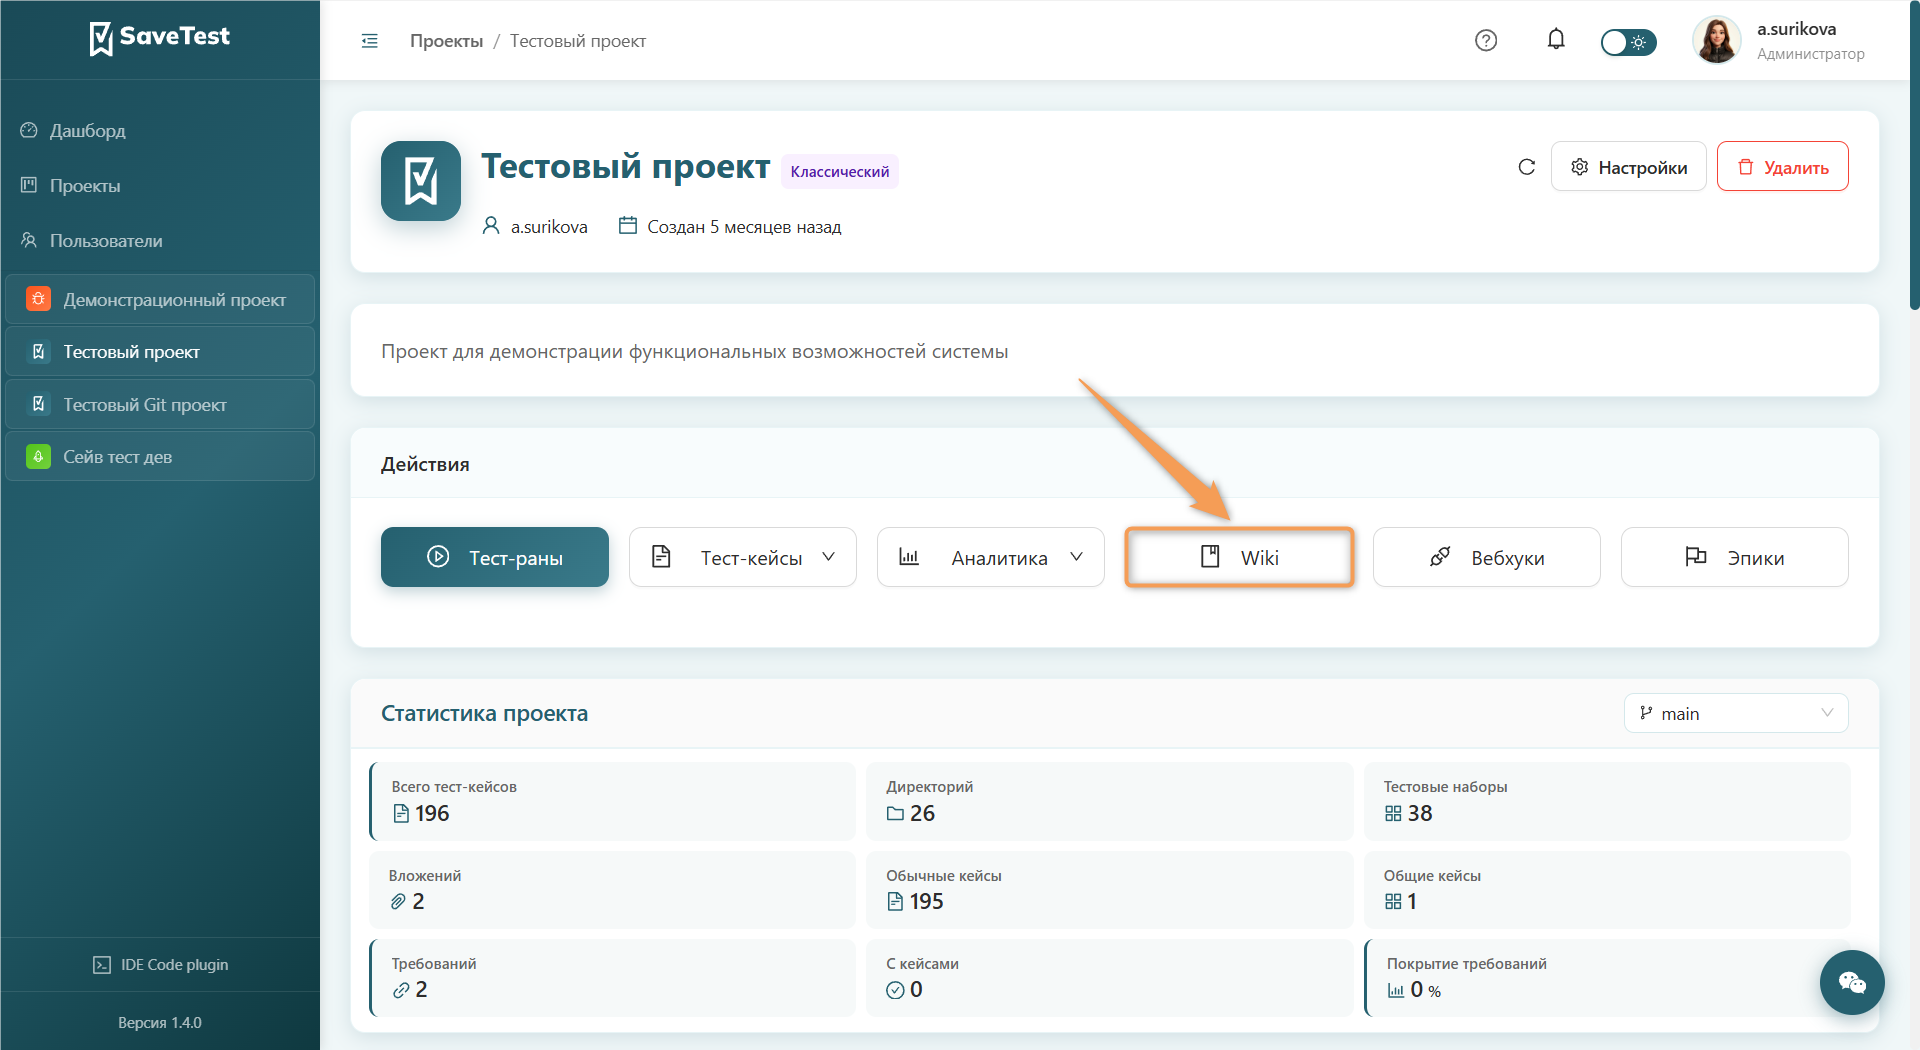Click Проекты breadcrumb link
Viewport: 1920px width, 1050px height.
click(446, 41)
